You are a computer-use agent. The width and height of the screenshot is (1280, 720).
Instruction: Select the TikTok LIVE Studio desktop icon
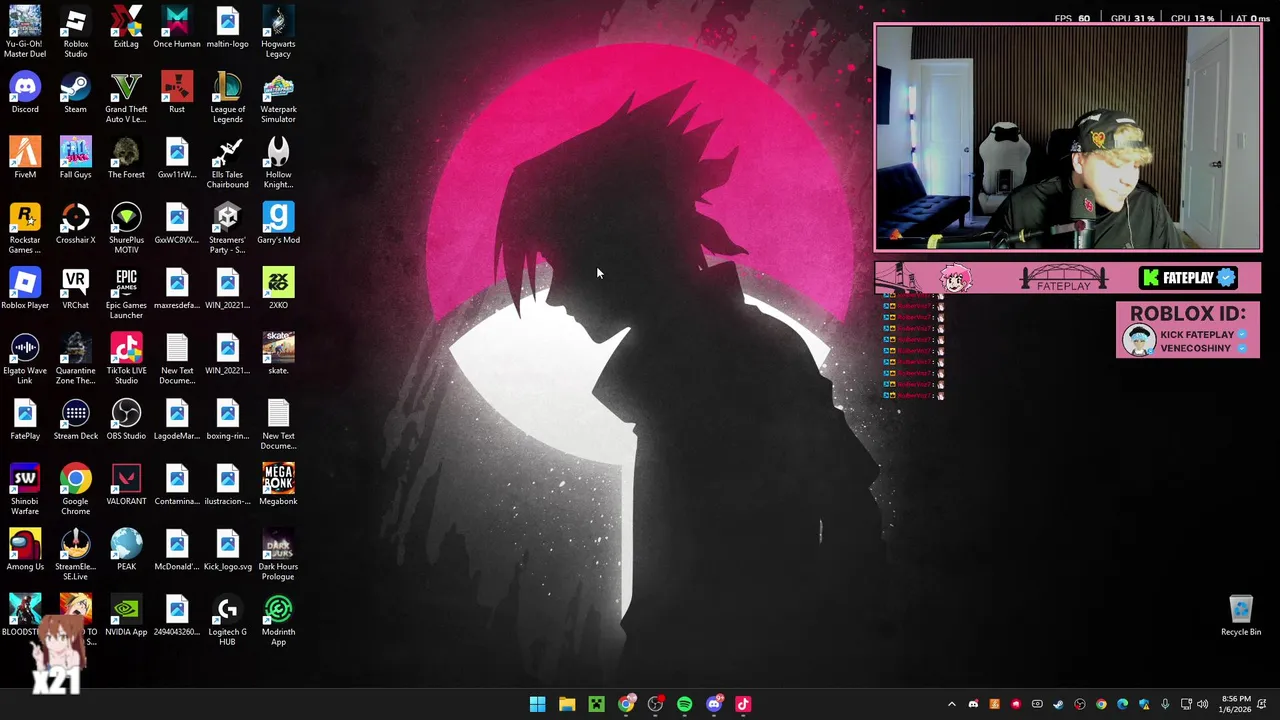point(126,358)
